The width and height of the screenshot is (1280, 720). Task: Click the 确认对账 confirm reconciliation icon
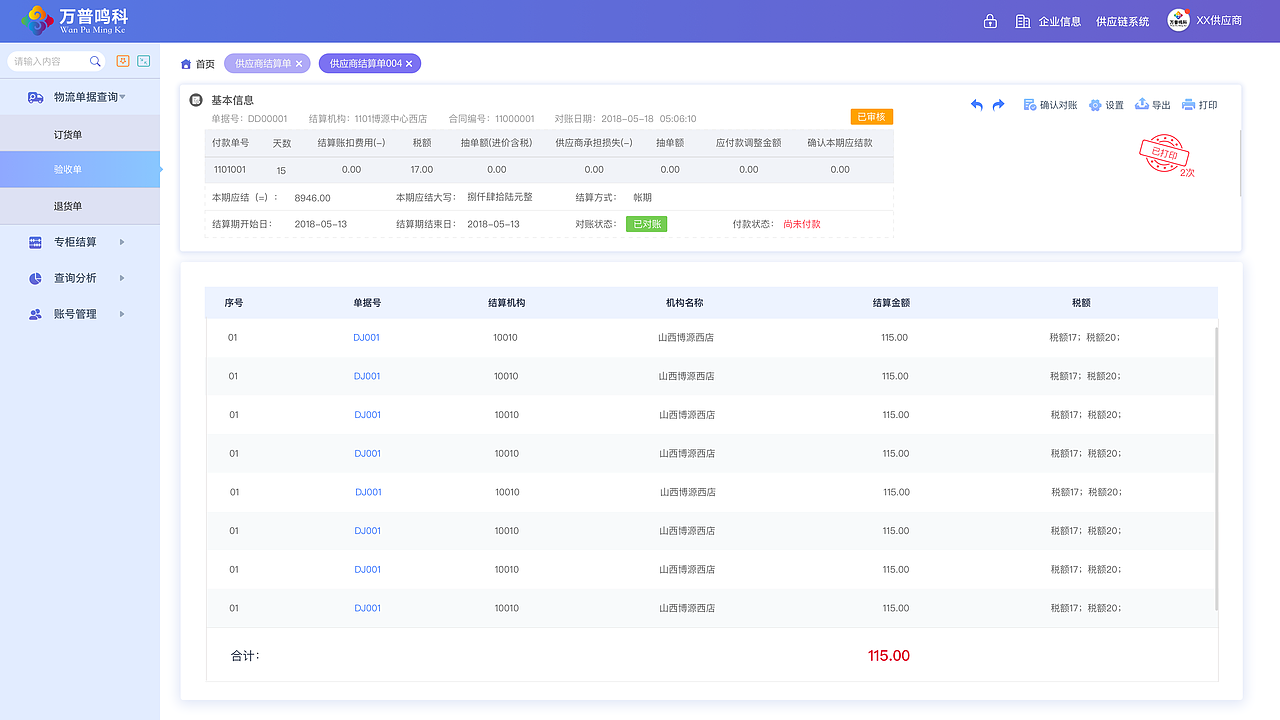(x=1030, y=105)
